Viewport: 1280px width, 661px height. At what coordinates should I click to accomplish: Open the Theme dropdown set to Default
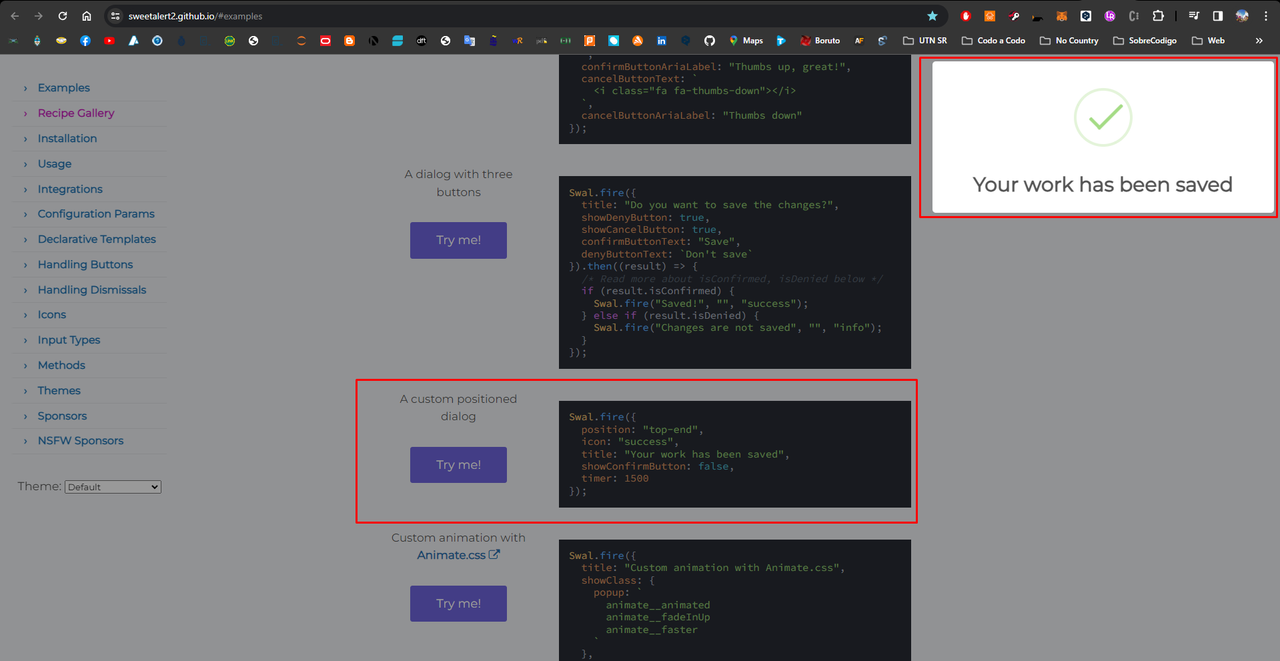(x=113, y=487)
